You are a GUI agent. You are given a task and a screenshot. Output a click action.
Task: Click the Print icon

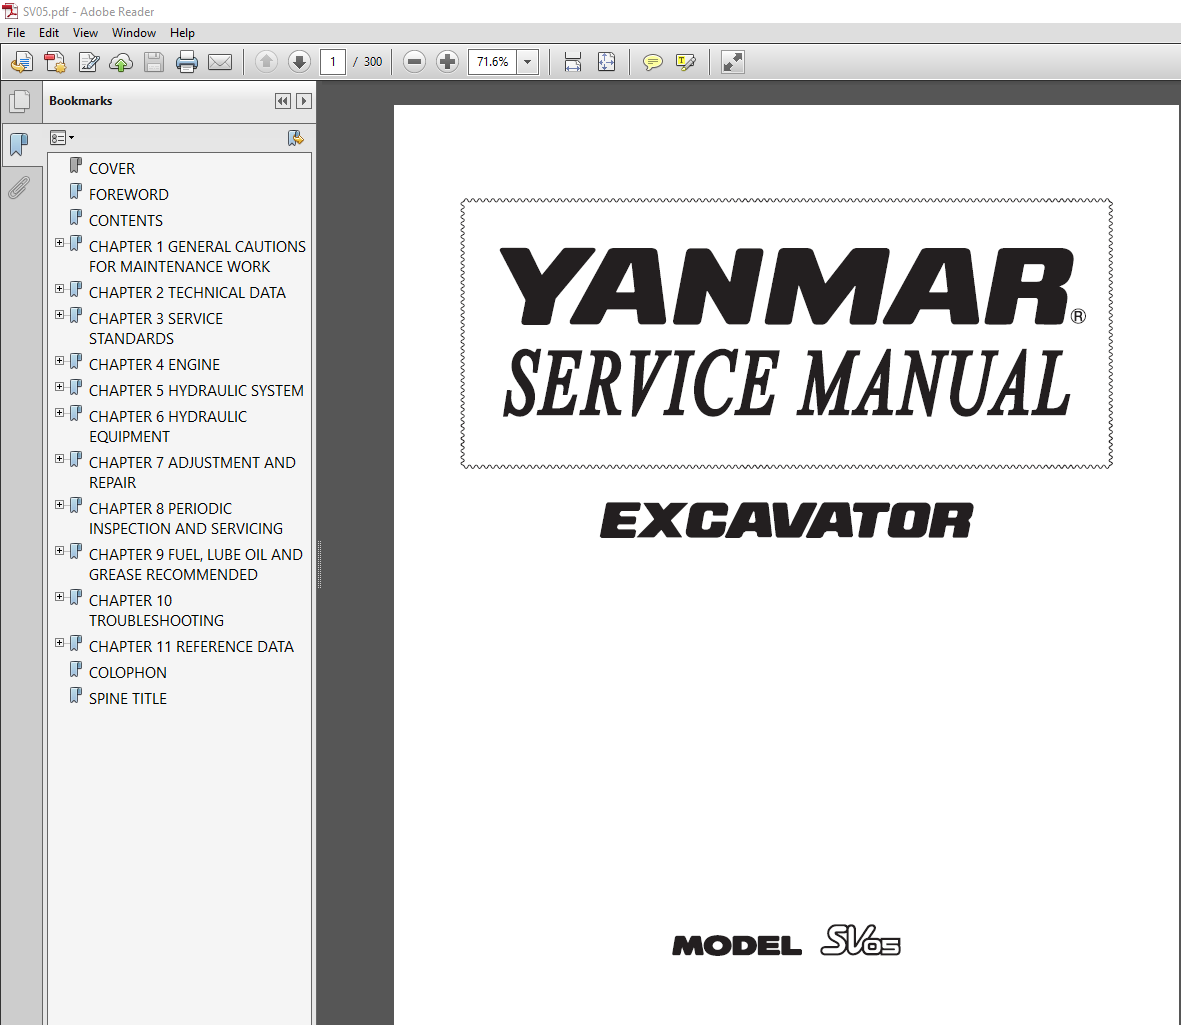[x=187, y=62]
